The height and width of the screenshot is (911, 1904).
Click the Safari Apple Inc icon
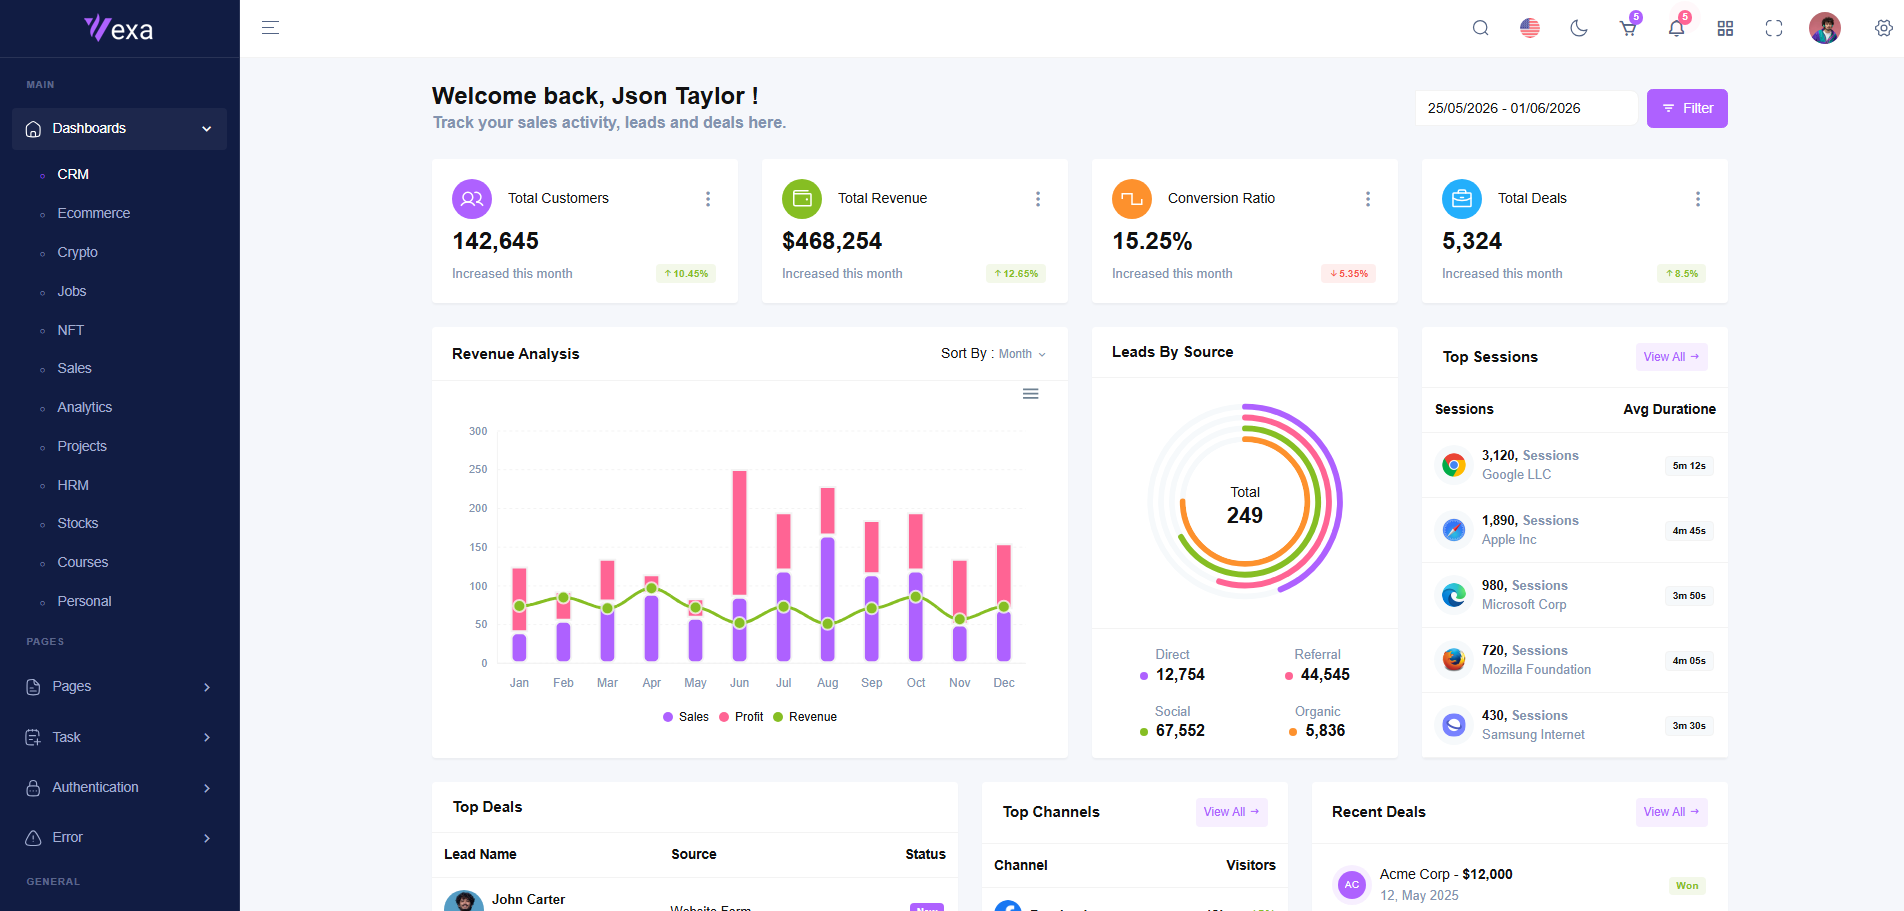click(1454, 530)
